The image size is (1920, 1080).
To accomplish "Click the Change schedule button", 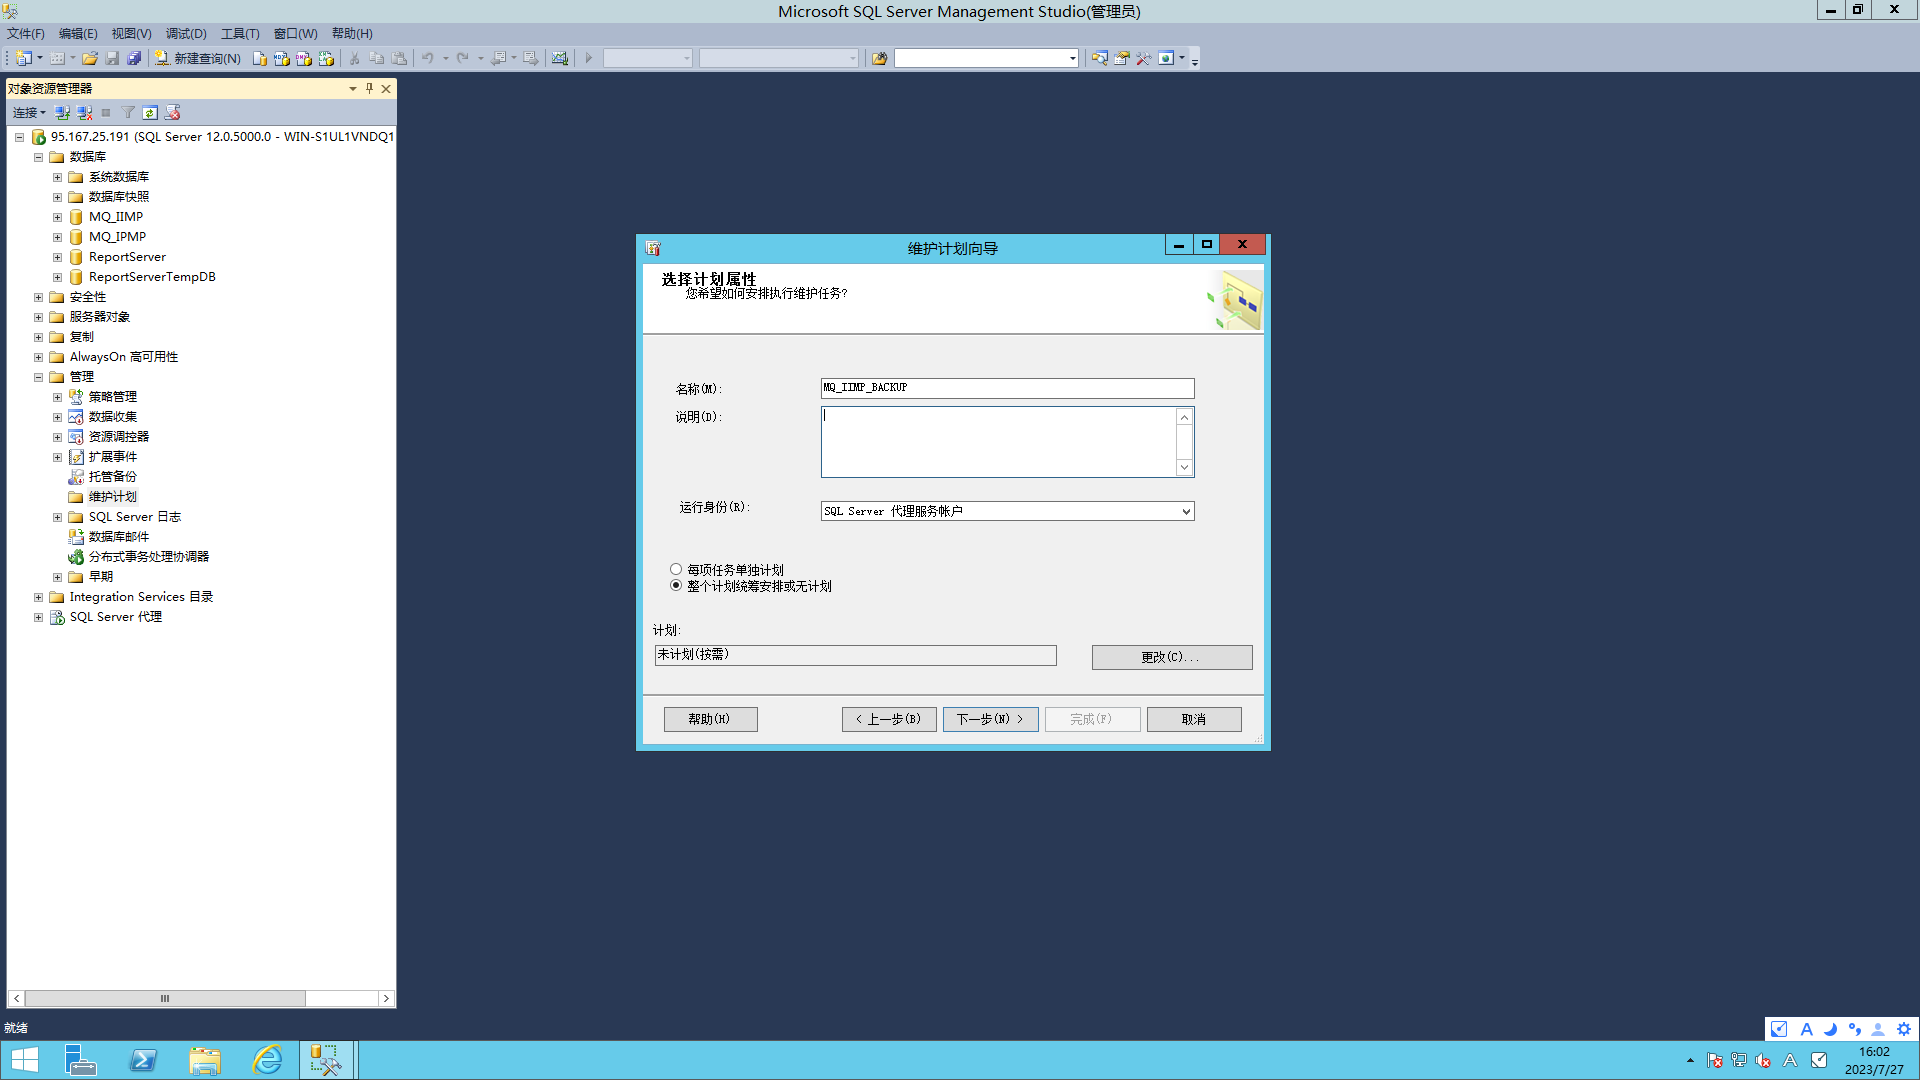I will (x=1171, y=657).
